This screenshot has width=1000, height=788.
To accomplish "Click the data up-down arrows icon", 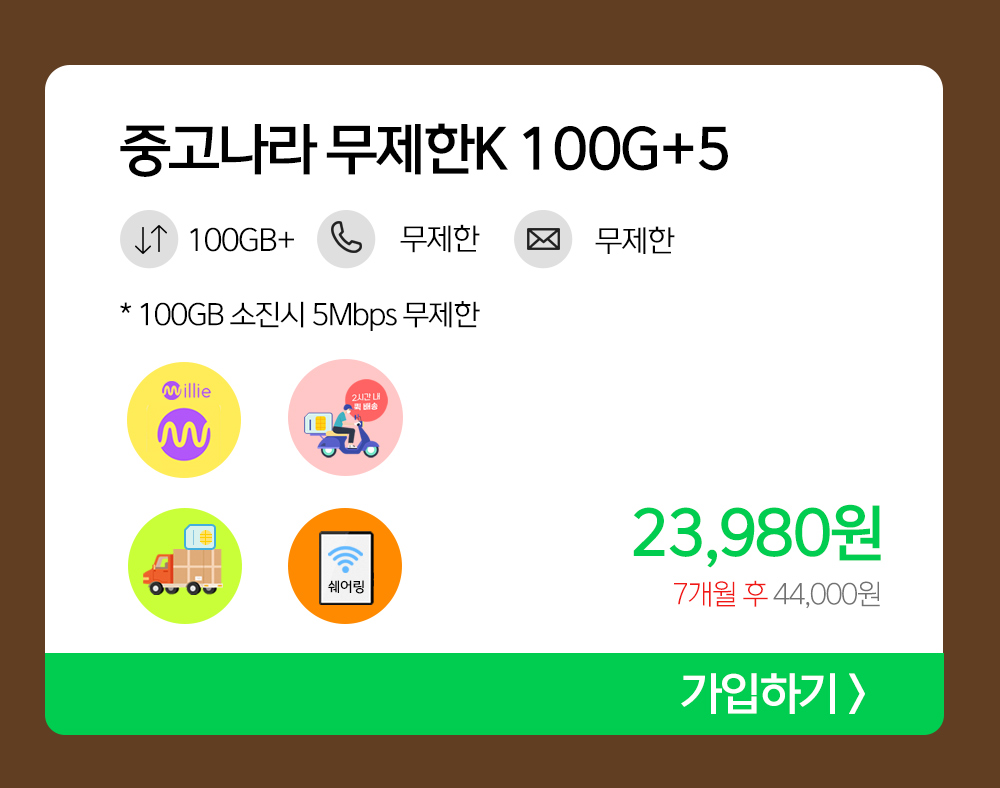I will (x=149, y=239).
